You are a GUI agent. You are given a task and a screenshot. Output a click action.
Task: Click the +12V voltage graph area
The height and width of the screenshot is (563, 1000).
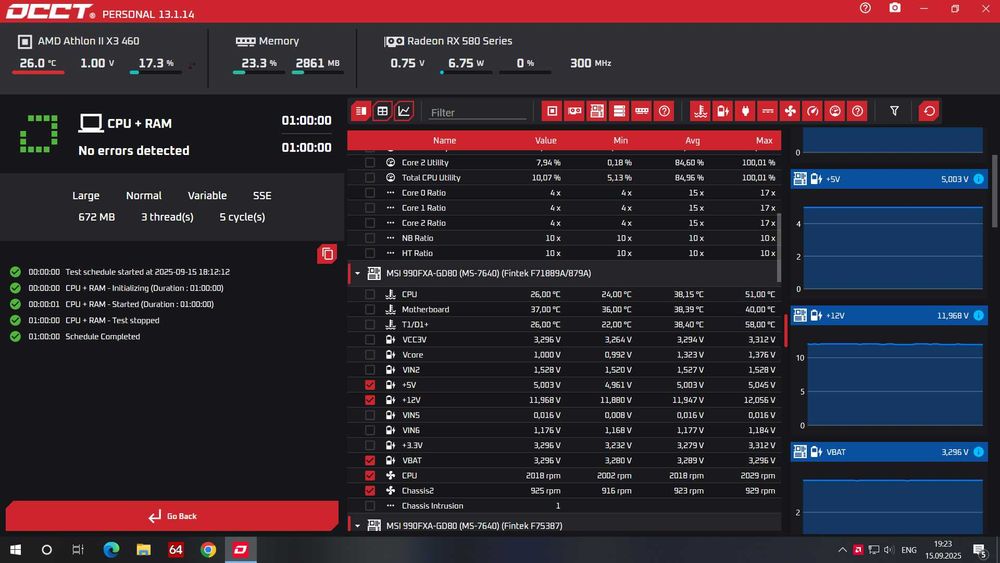point(895,384)
